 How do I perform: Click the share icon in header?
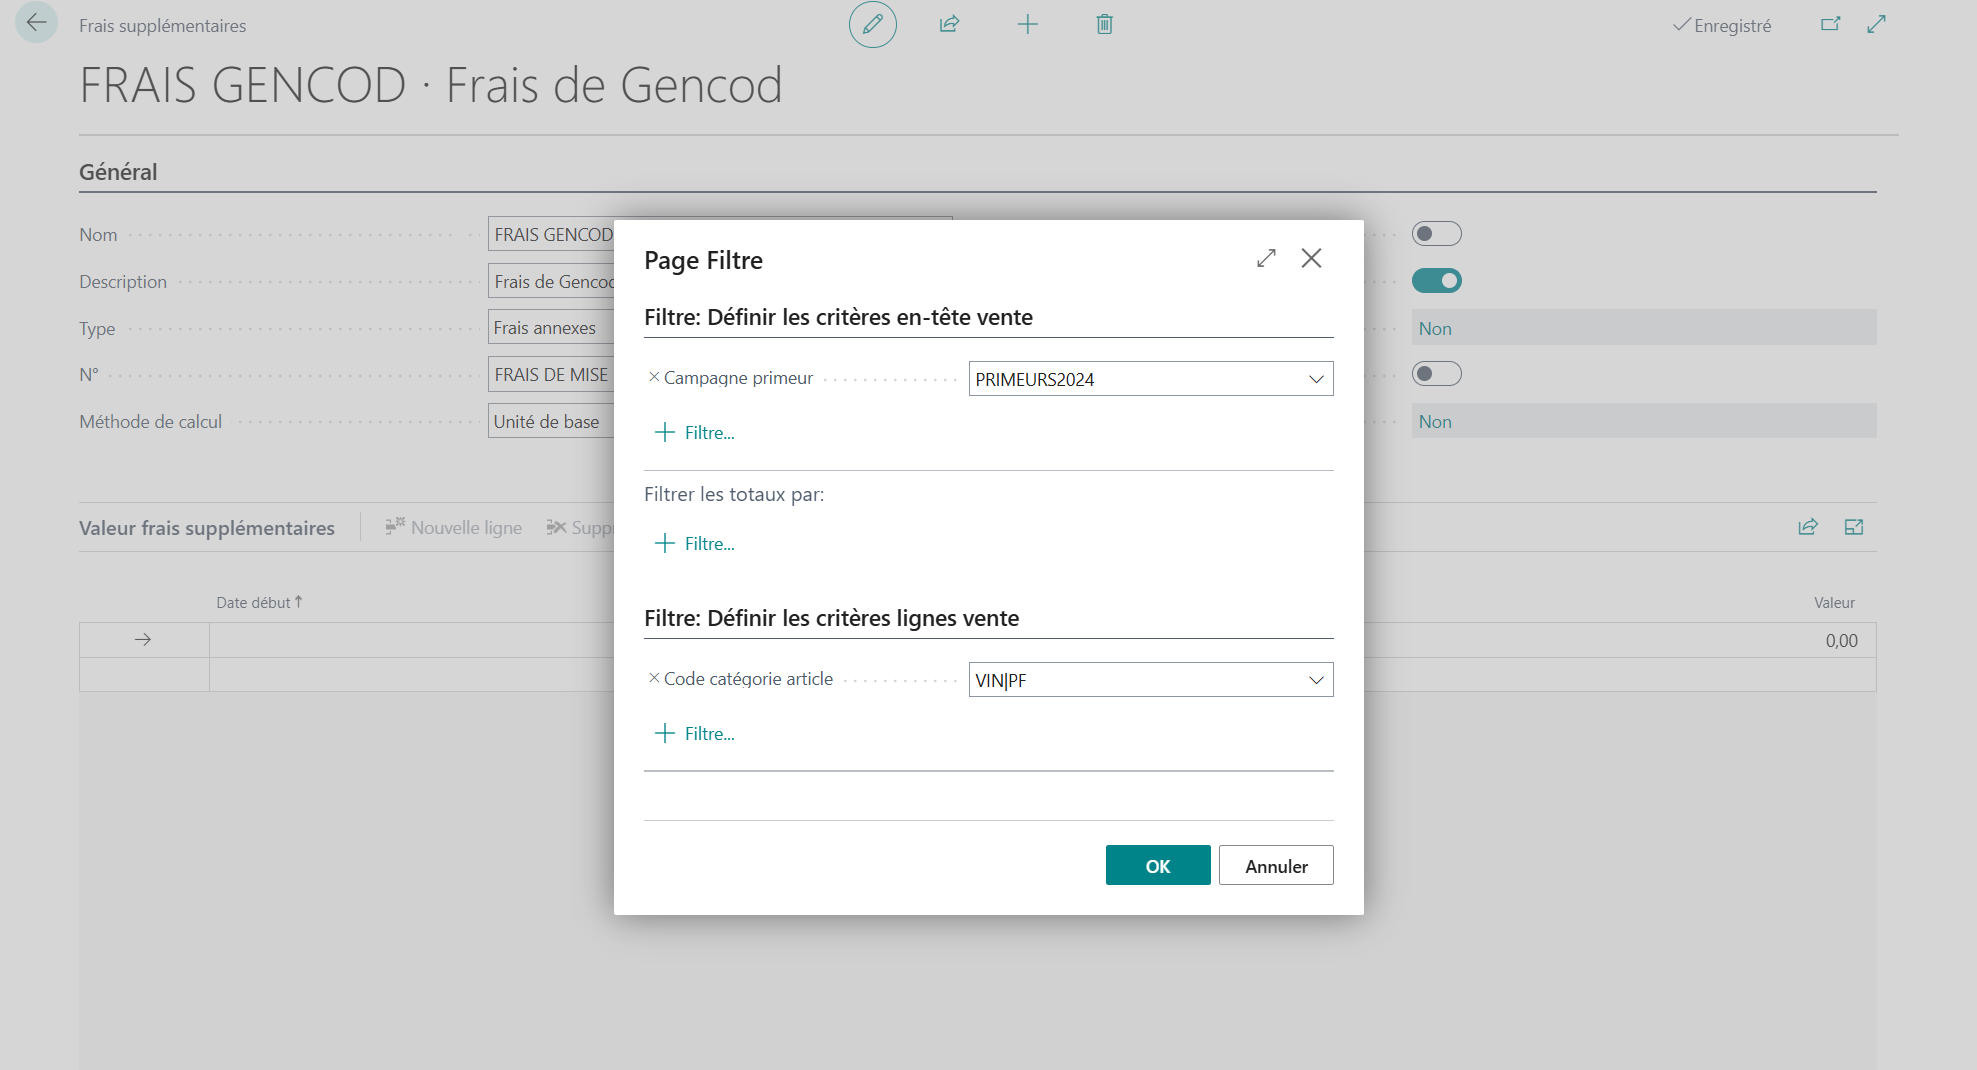point(949,24)
